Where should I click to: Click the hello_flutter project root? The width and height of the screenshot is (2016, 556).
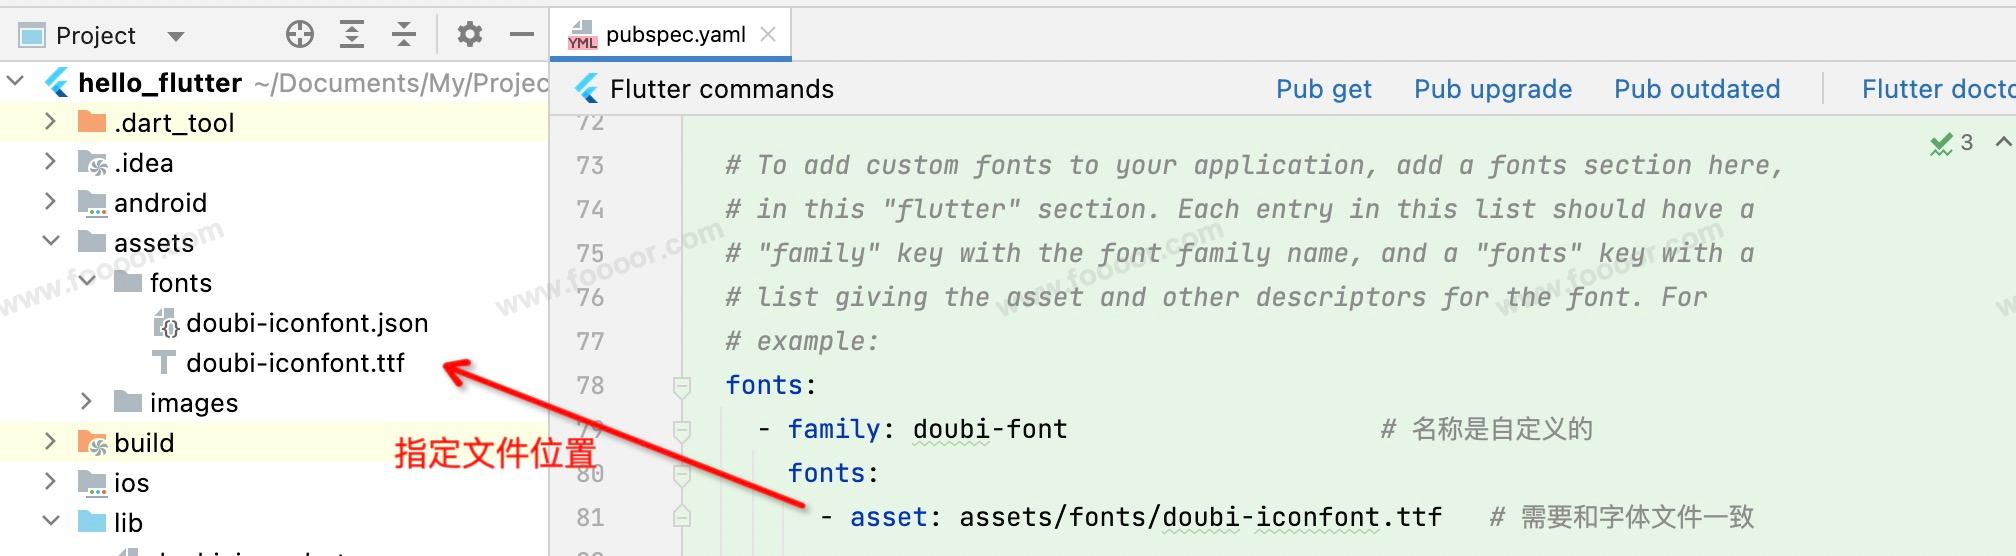(x=160, y=83)
